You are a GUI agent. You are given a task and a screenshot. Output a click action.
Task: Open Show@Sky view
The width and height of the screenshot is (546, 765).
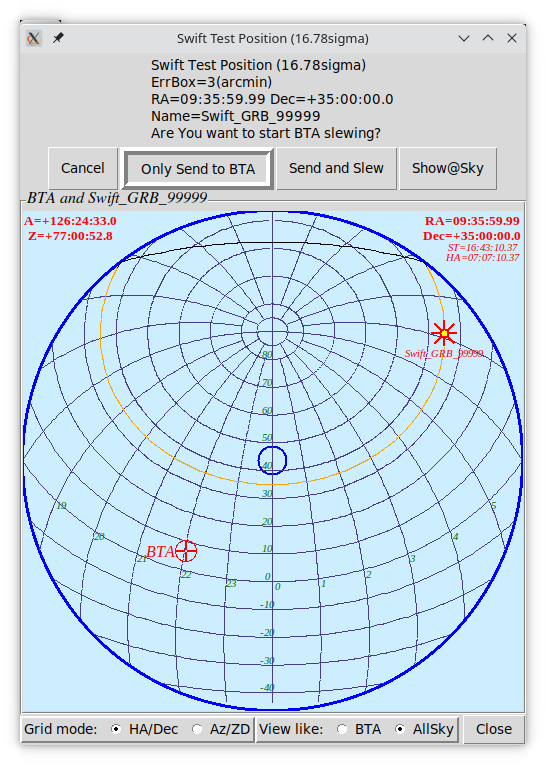(448, 168)
